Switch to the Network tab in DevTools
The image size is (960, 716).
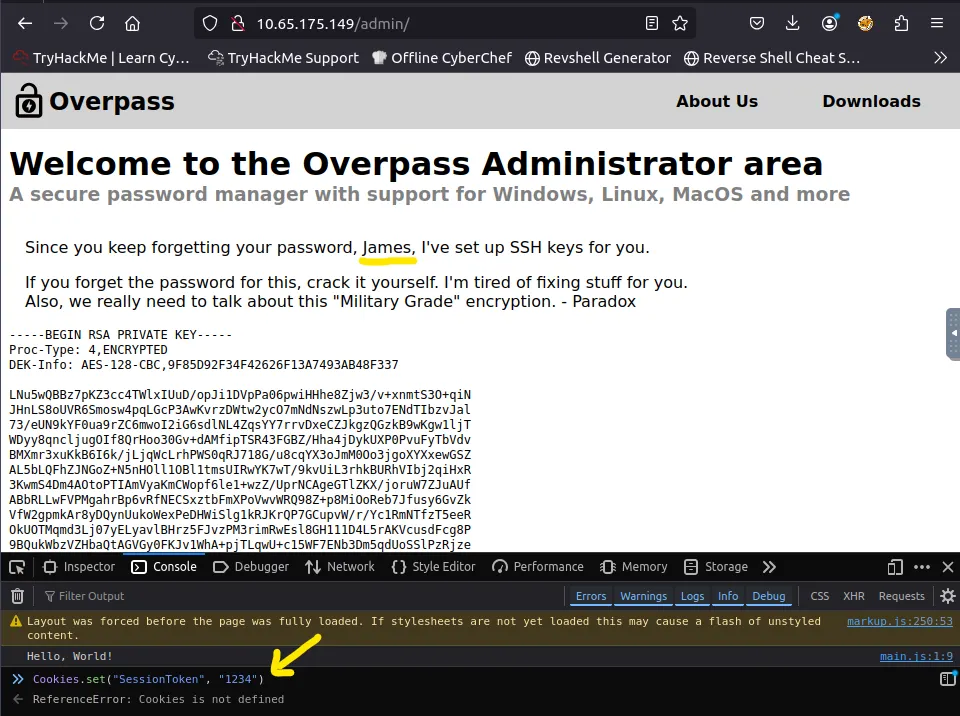(340, 567)
